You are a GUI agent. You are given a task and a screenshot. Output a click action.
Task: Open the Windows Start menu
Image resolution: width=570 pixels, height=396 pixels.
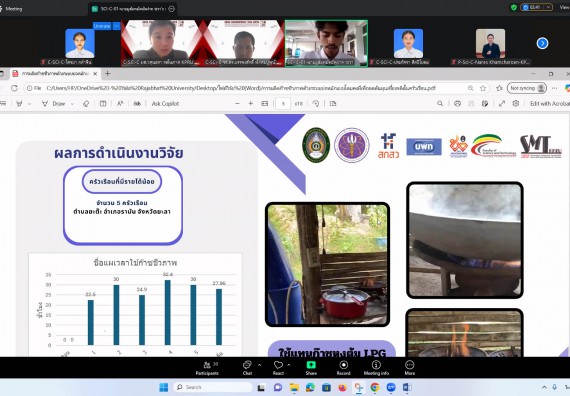tap(164, 387)
